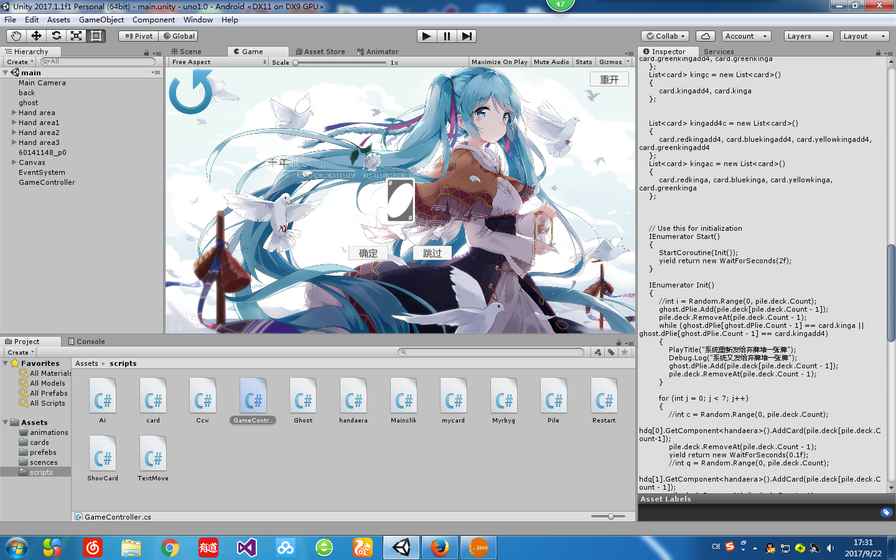This screenshot has height=560, width=896.
Task: Click the Step frame button
Action: tap(467, 35)
